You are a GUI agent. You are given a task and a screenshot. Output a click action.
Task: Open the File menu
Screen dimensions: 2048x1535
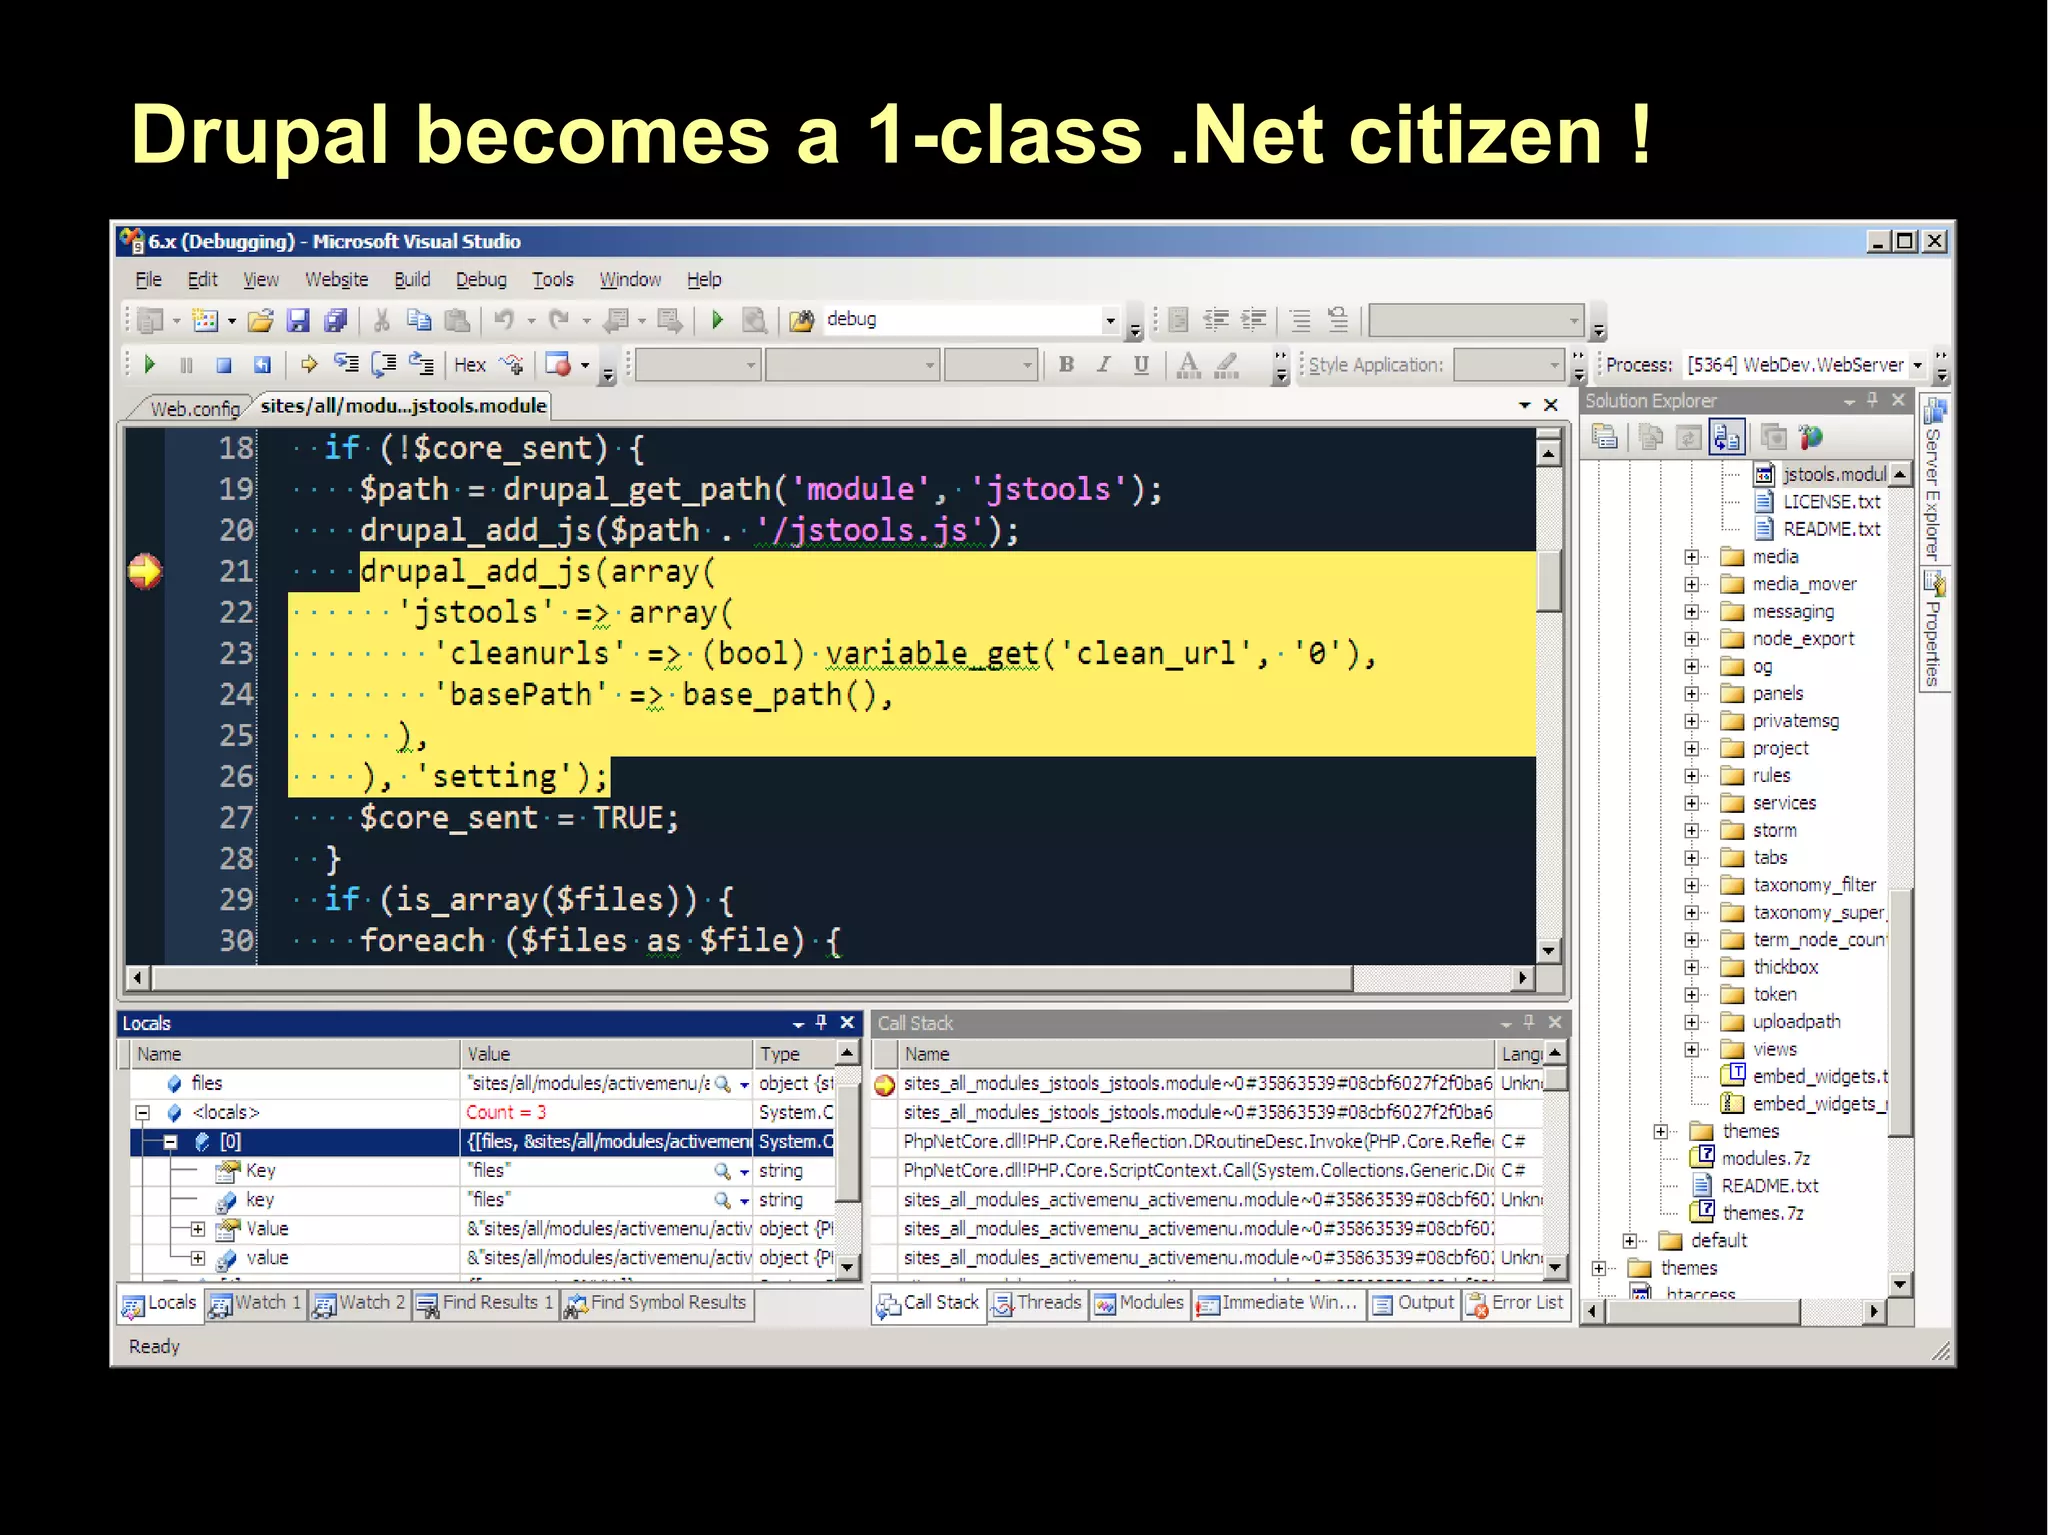coord(148,280)
